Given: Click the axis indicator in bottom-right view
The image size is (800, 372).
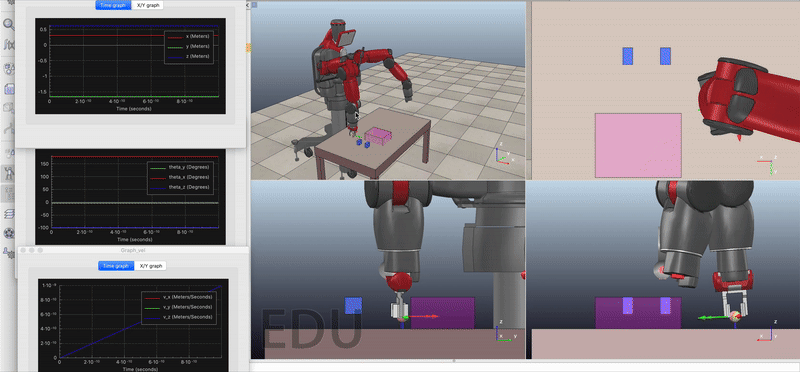Looking at the screenshot, I should click(x=768, y=330).
